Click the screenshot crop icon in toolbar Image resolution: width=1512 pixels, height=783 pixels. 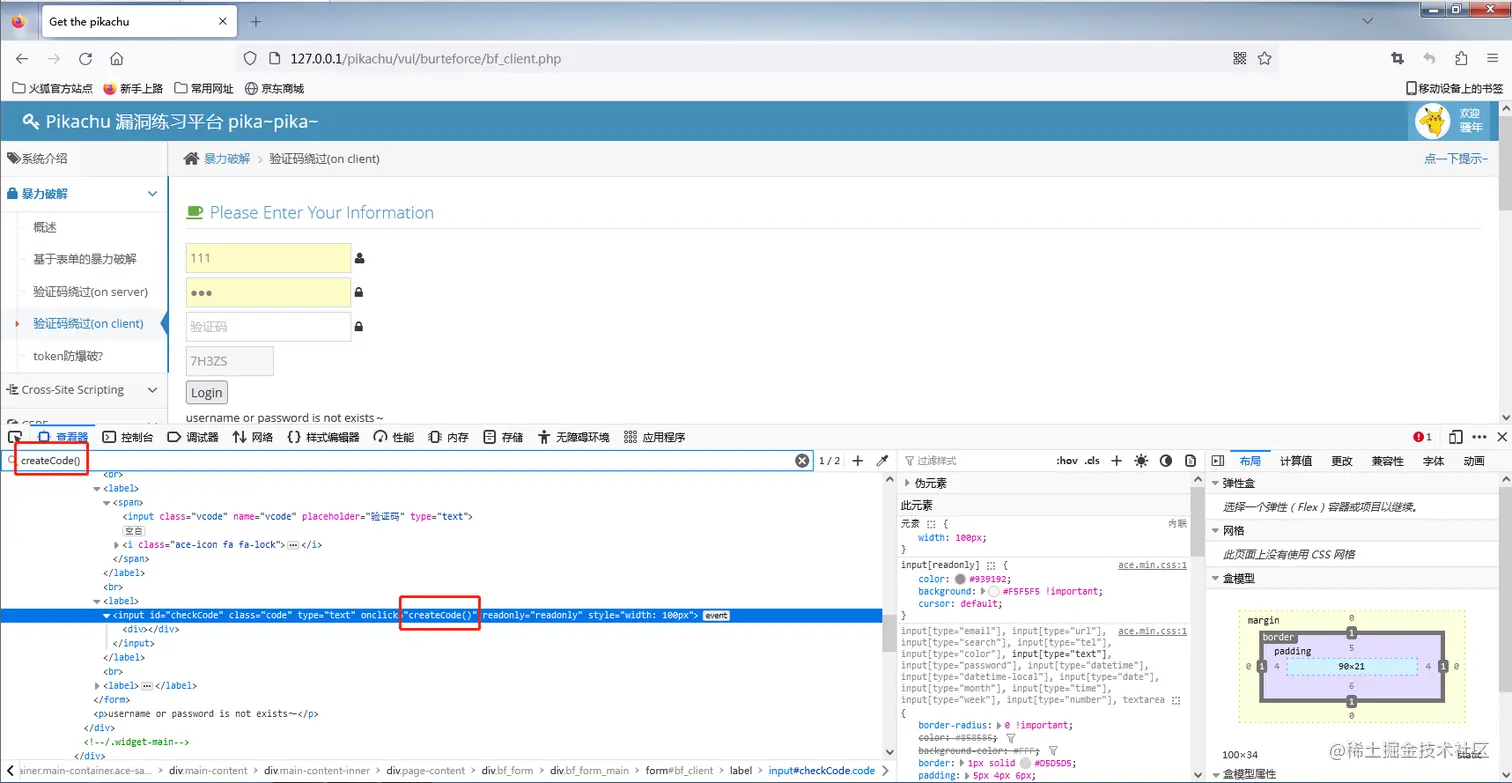coord(1398,58)
